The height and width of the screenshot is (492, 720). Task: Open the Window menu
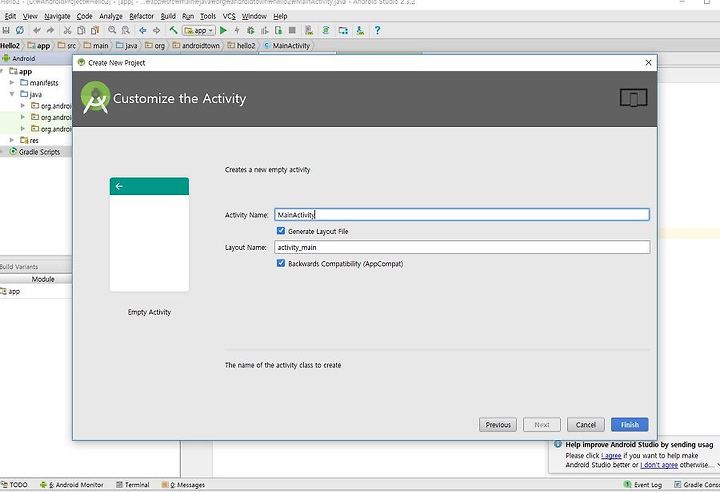254,16
